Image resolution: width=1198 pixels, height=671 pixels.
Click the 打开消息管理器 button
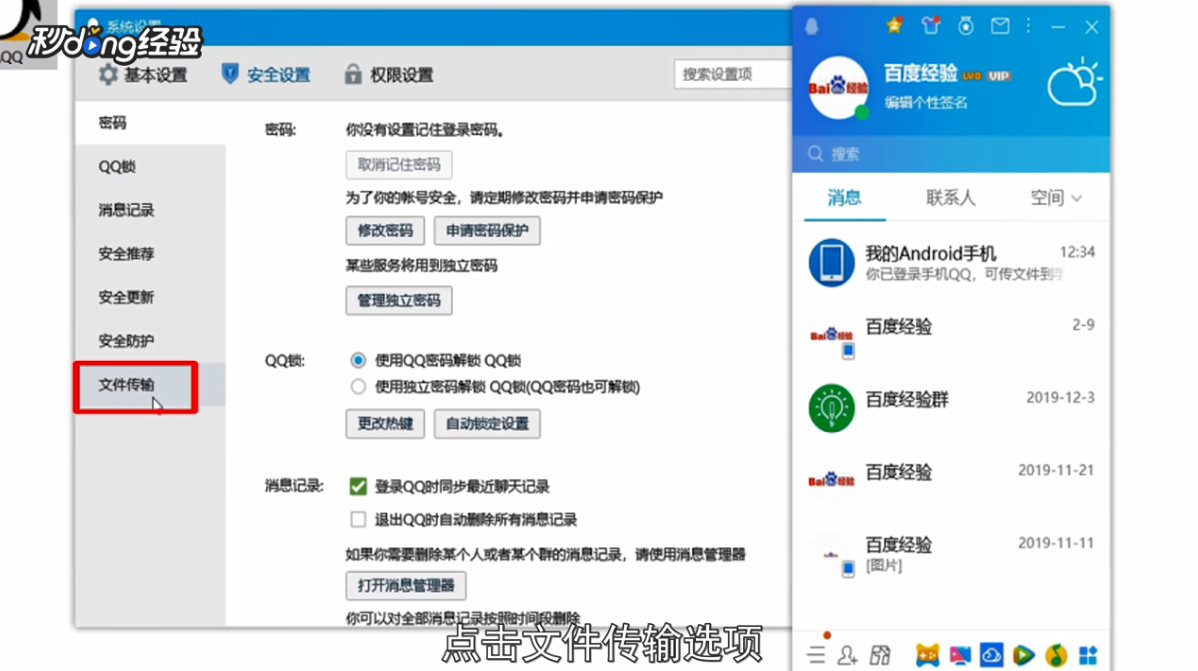click(x=406, y=585)
